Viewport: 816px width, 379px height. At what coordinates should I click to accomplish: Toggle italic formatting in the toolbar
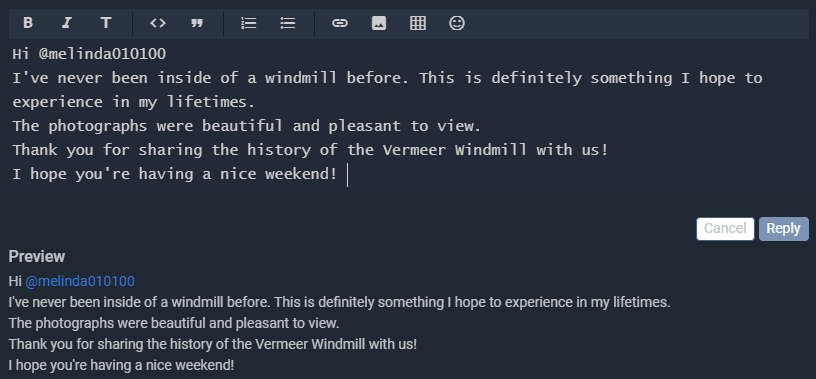[67, 23]
